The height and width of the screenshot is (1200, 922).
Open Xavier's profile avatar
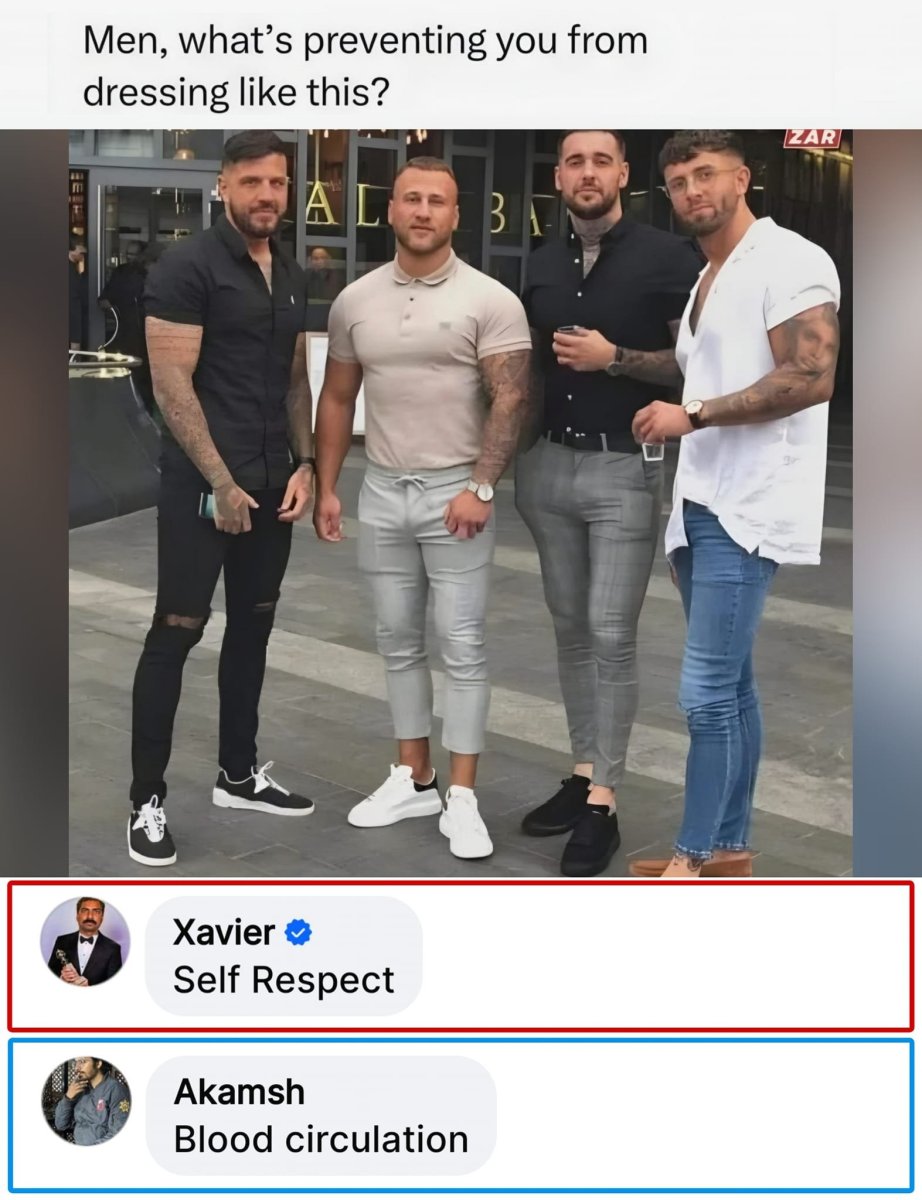click(85, 941)
